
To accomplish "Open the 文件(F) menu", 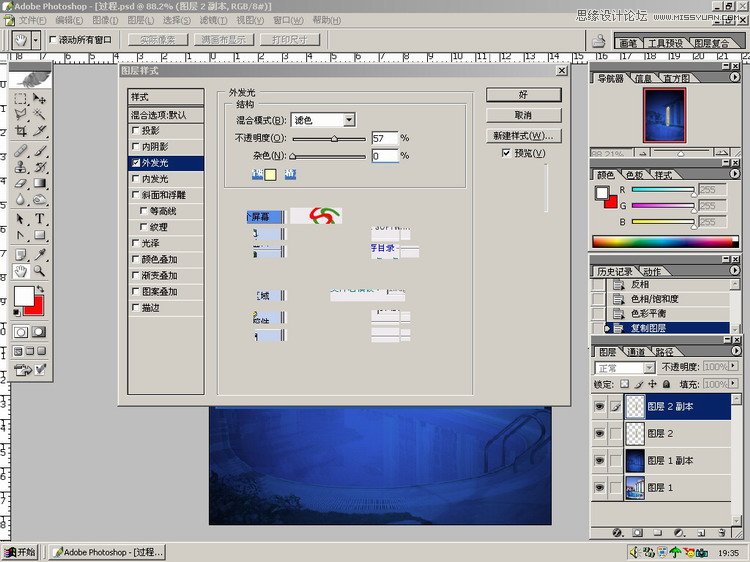I will [32, 20].
